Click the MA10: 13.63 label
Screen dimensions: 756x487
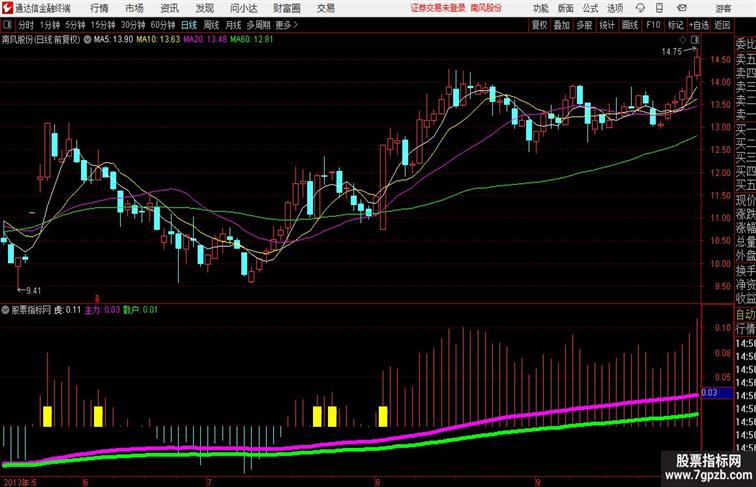point(158,40)
